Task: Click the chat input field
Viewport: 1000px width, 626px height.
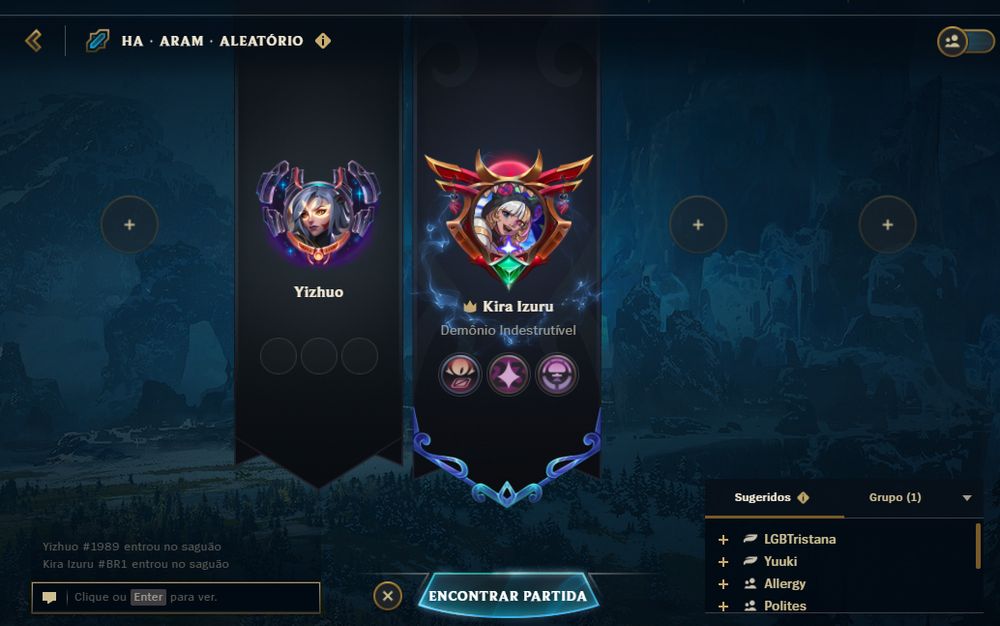Action: [x=176, y=597]
